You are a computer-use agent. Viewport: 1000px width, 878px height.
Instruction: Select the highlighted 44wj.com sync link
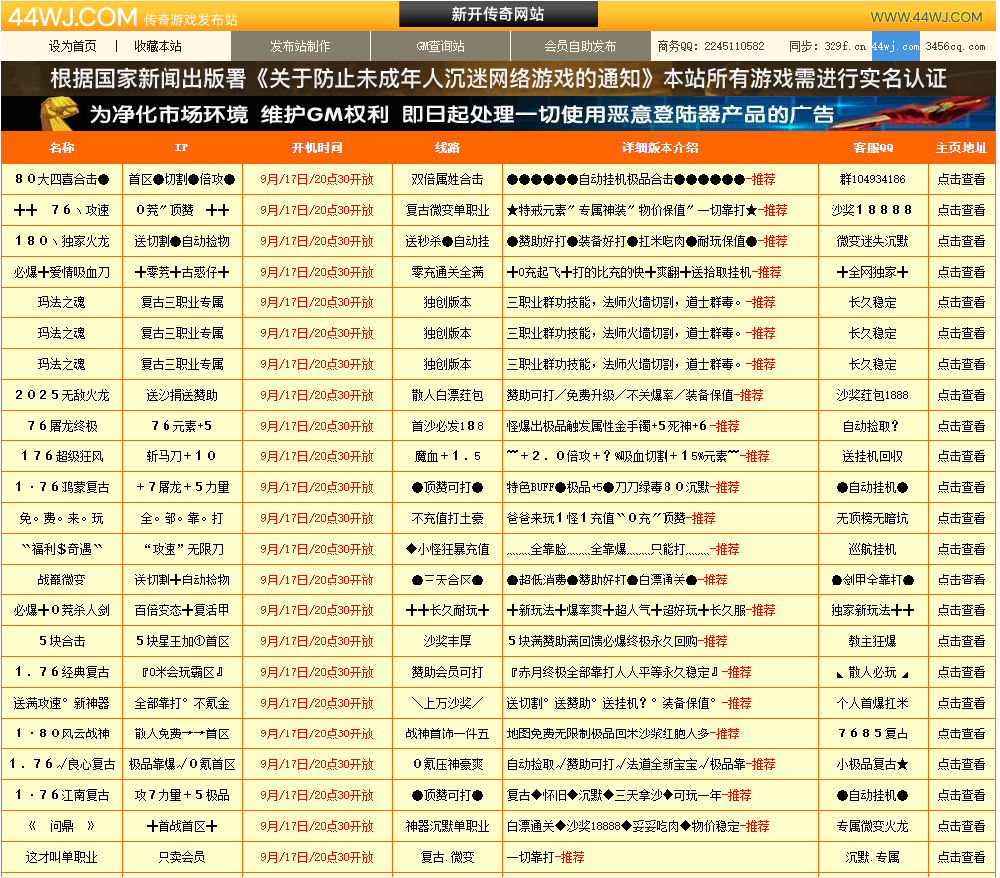(x=895, y=46)
